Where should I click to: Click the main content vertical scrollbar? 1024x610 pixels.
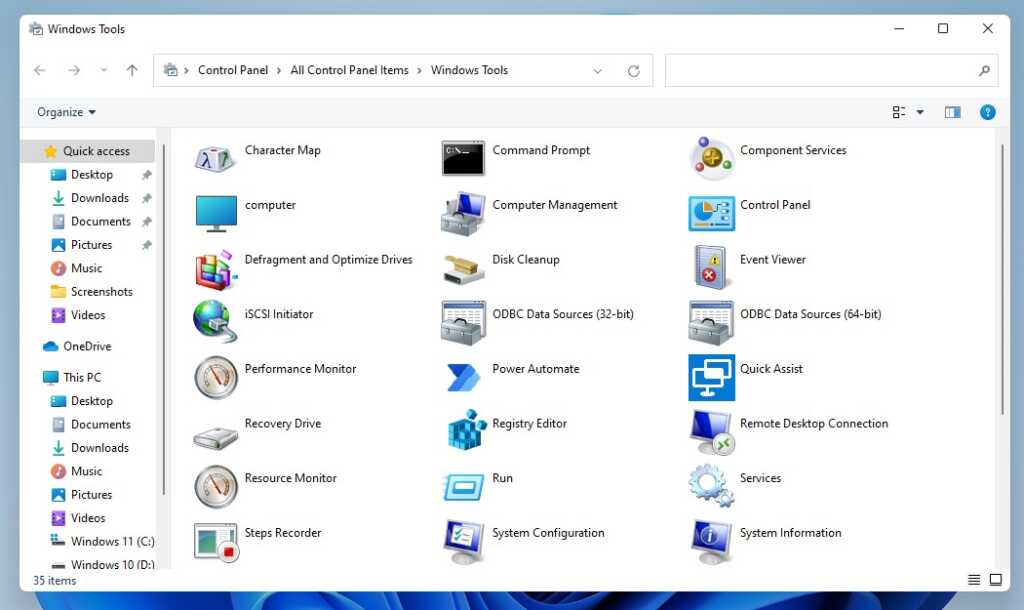click(x=1002, y=280)
